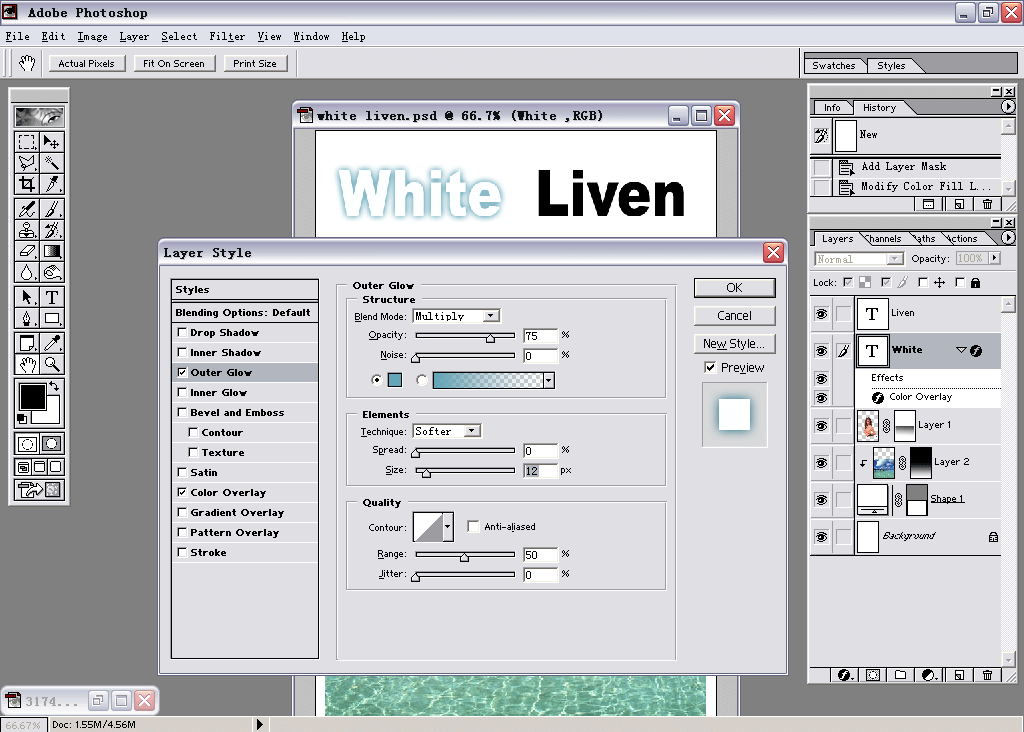
Task: Select the Magic Wand tool
Action: coord(52,163)
